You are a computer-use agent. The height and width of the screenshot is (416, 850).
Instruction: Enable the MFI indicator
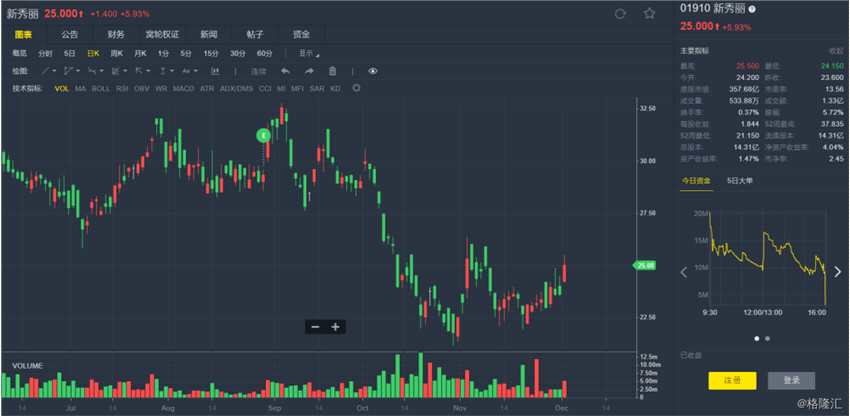point(298,88)
